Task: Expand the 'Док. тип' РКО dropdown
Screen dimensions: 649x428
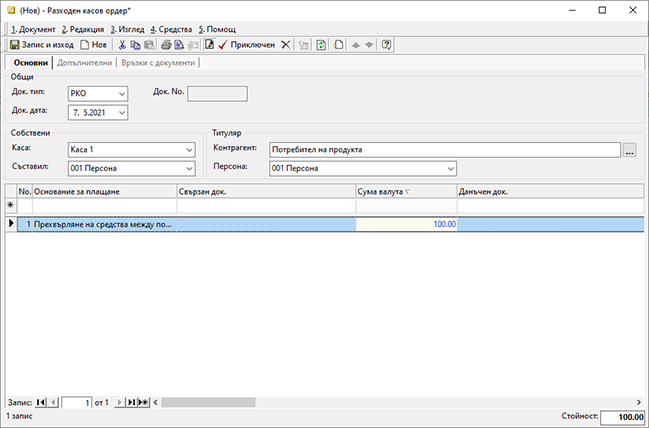Action: pyautogui.click(x=122, y=94)
